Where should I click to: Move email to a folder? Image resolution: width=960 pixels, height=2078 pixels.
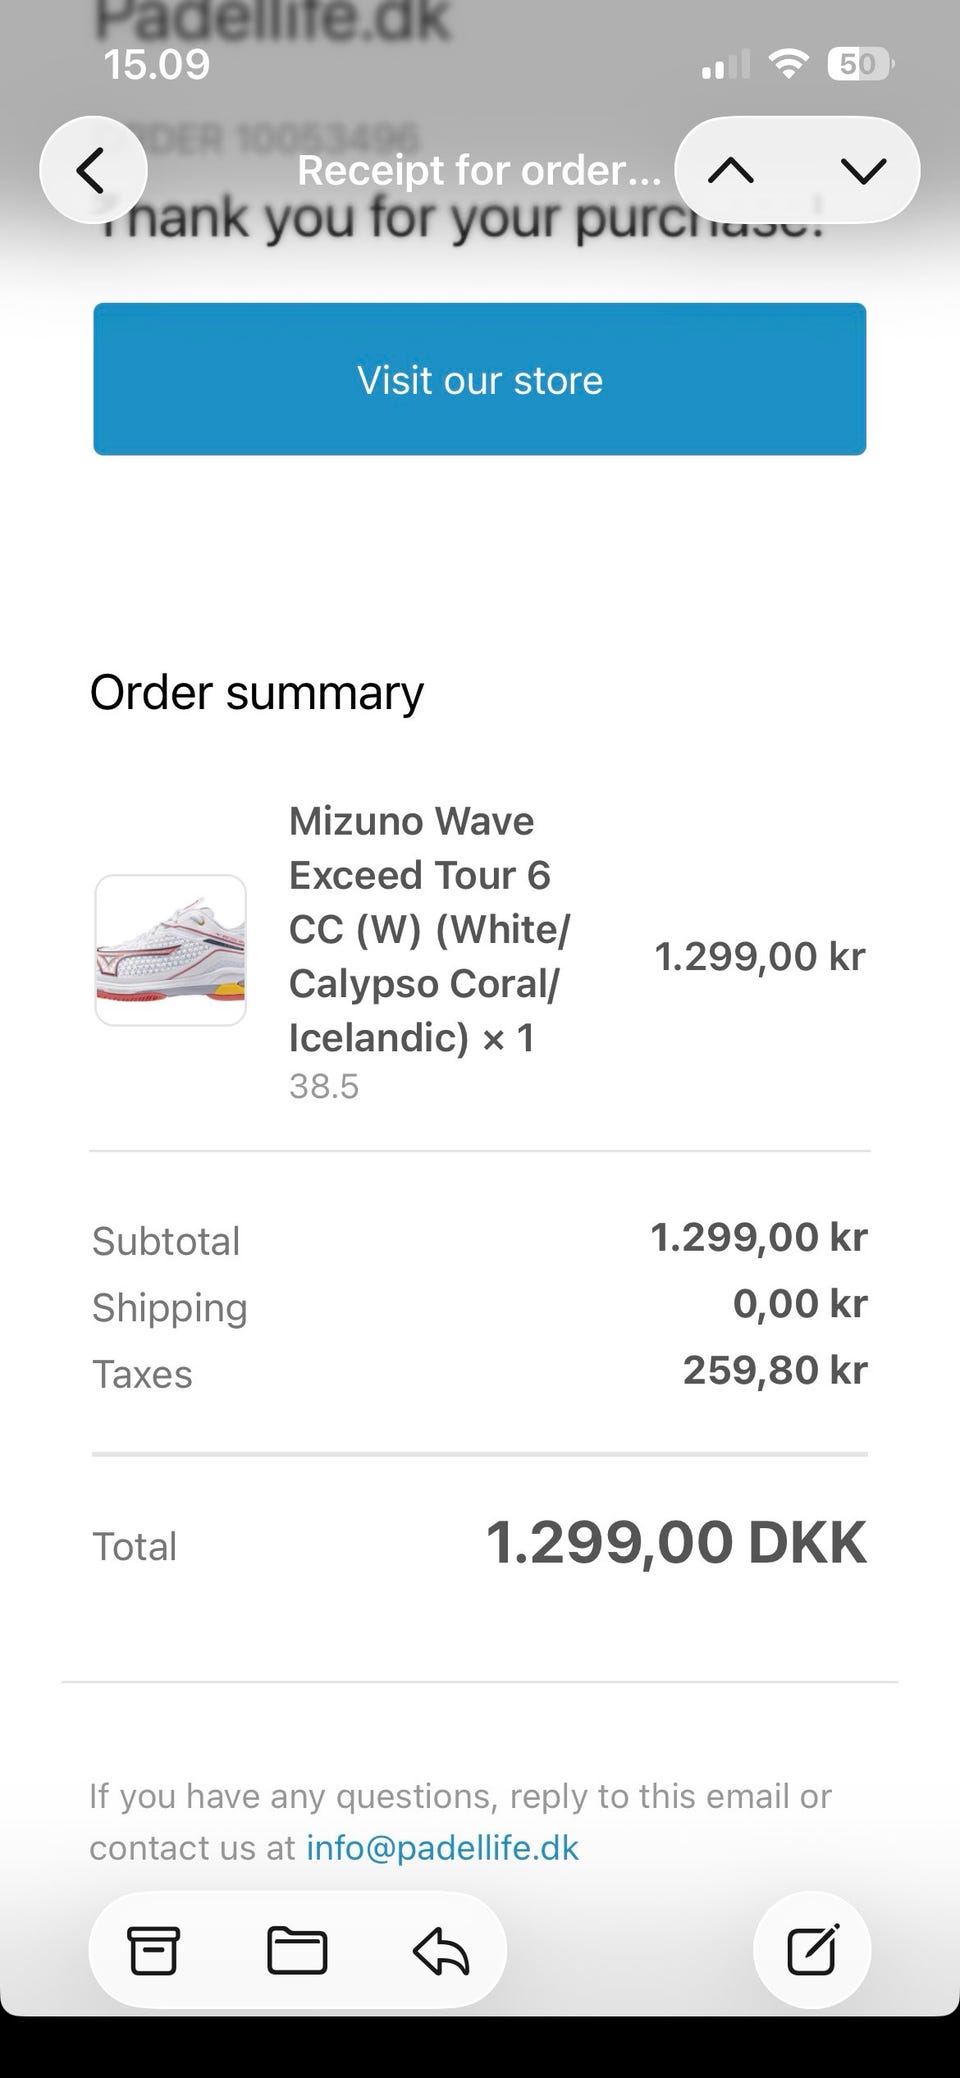tap(297, 1950)
